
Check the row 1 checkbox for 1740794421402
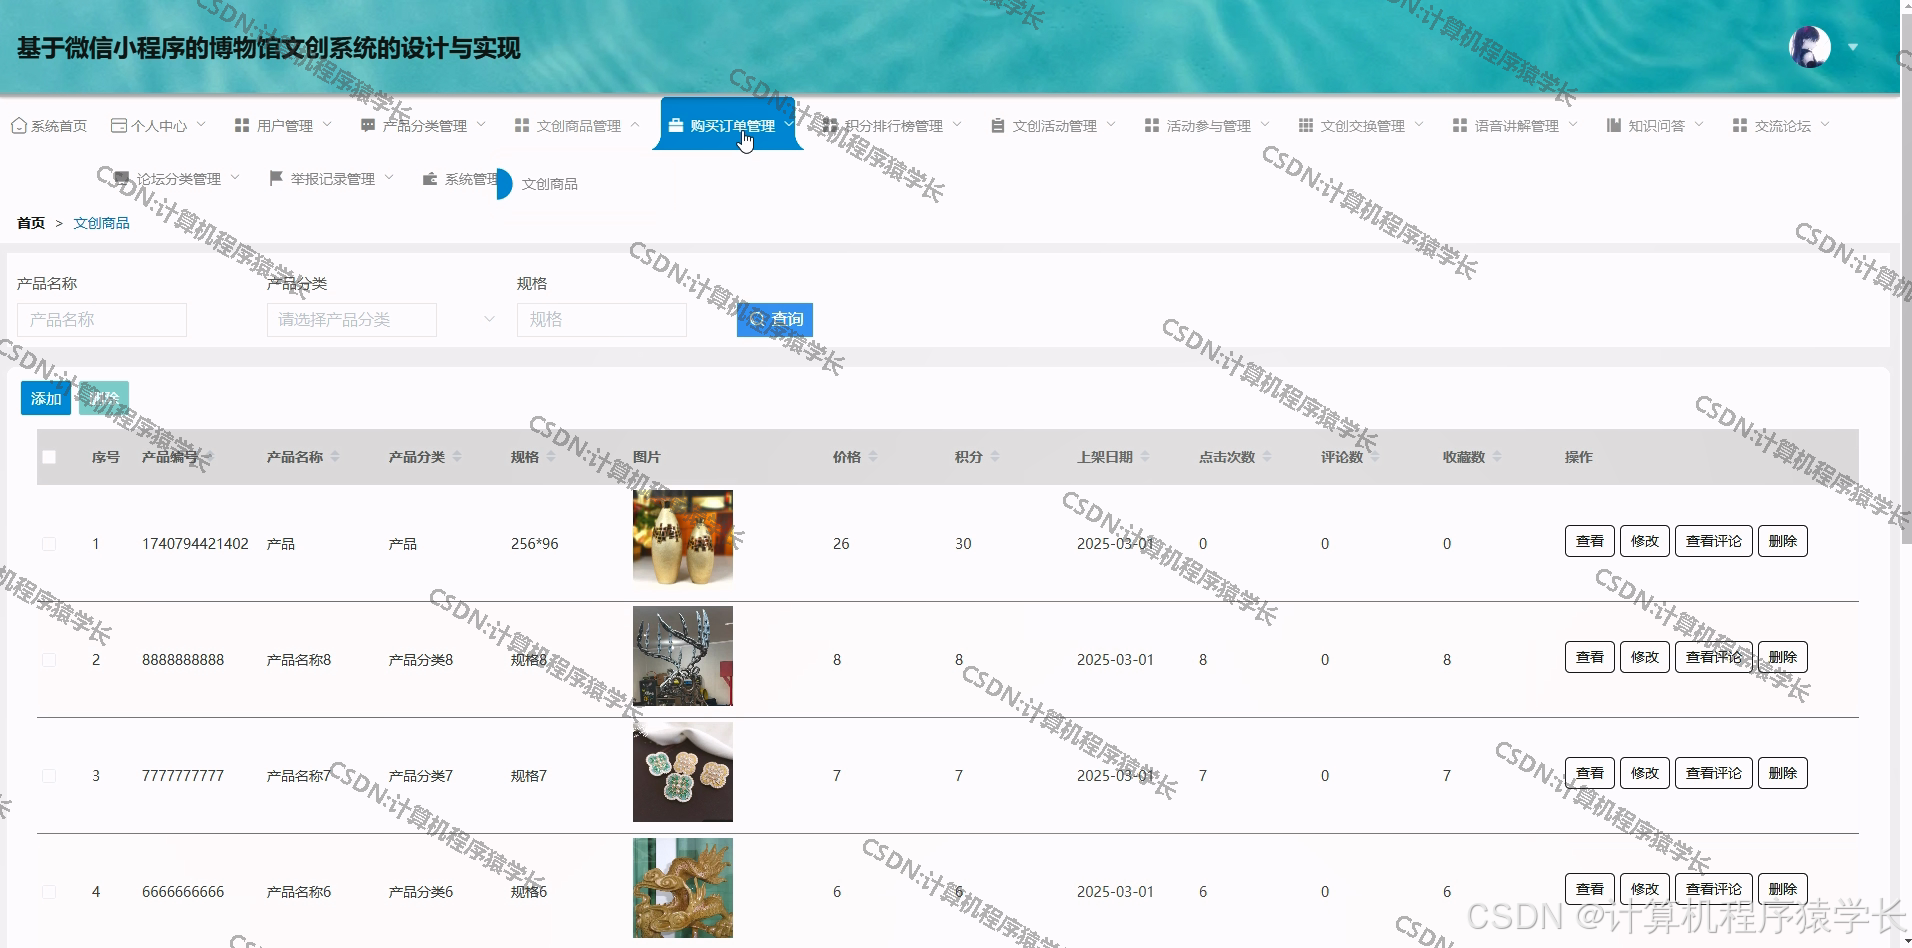pyautogui.click(x=49, y=544)
